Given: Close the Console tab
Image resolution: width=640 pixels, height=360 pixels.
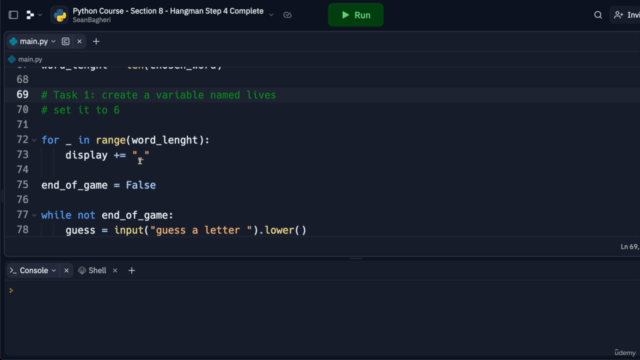Looking at the screenshot, I should click(x=66, y=271).
